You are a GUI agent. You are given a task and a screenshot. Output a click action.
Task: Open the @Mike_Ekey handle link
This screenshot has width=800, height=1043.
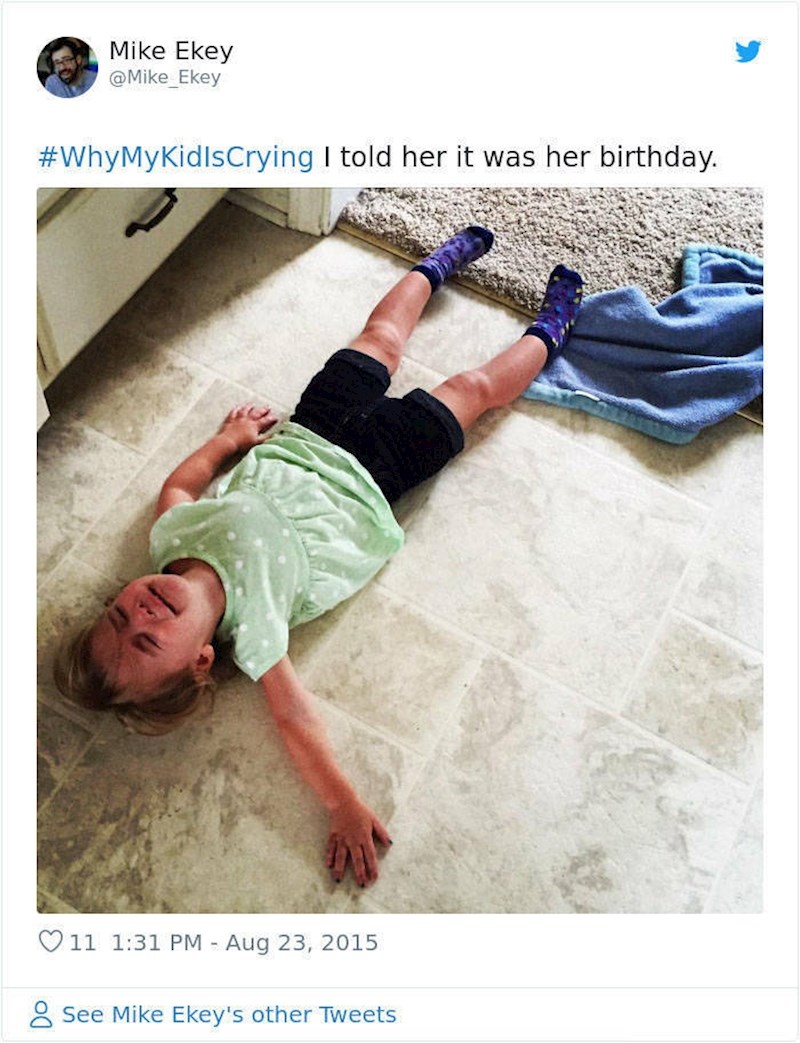click(164, 78)
